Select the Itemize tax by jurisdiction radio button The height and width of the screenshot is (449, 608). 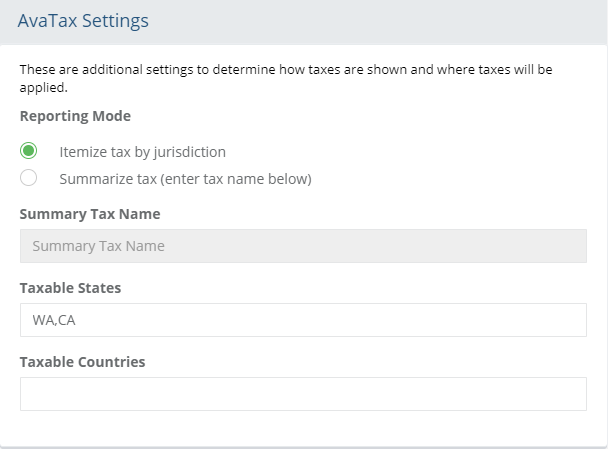point(29,152)
